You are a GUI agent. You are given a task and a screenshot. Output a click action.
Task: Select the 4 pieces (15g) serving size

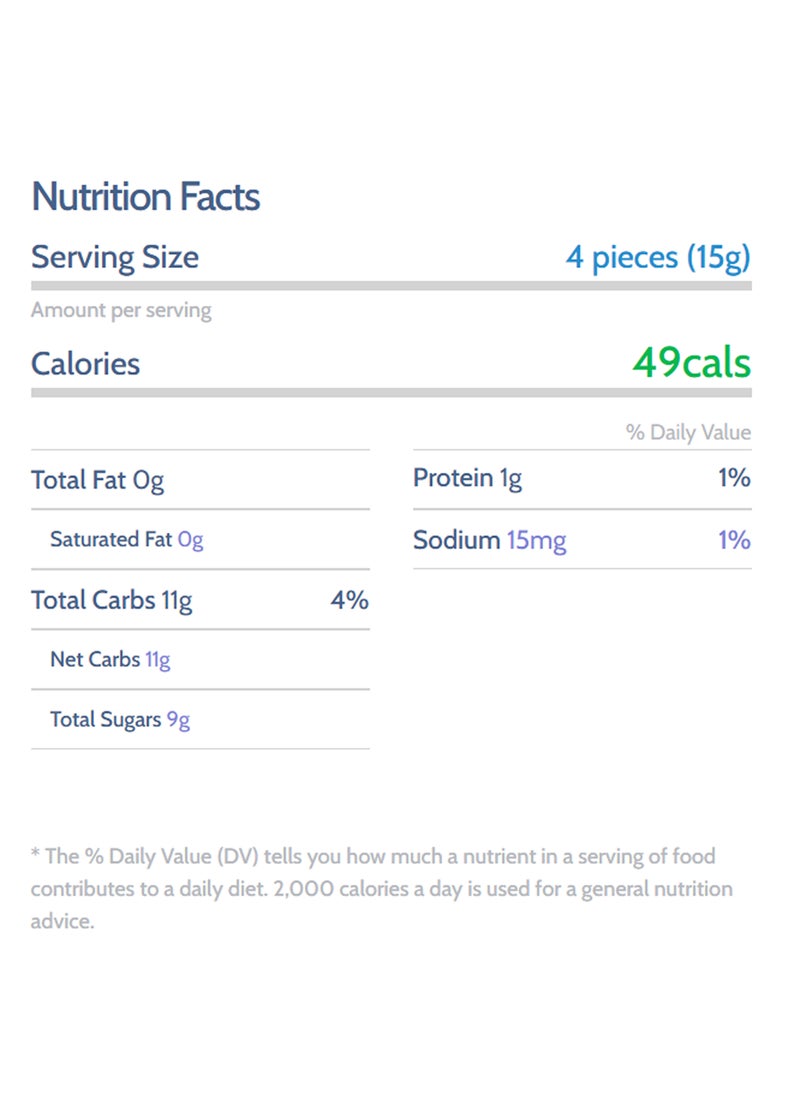tap(658, 257)
